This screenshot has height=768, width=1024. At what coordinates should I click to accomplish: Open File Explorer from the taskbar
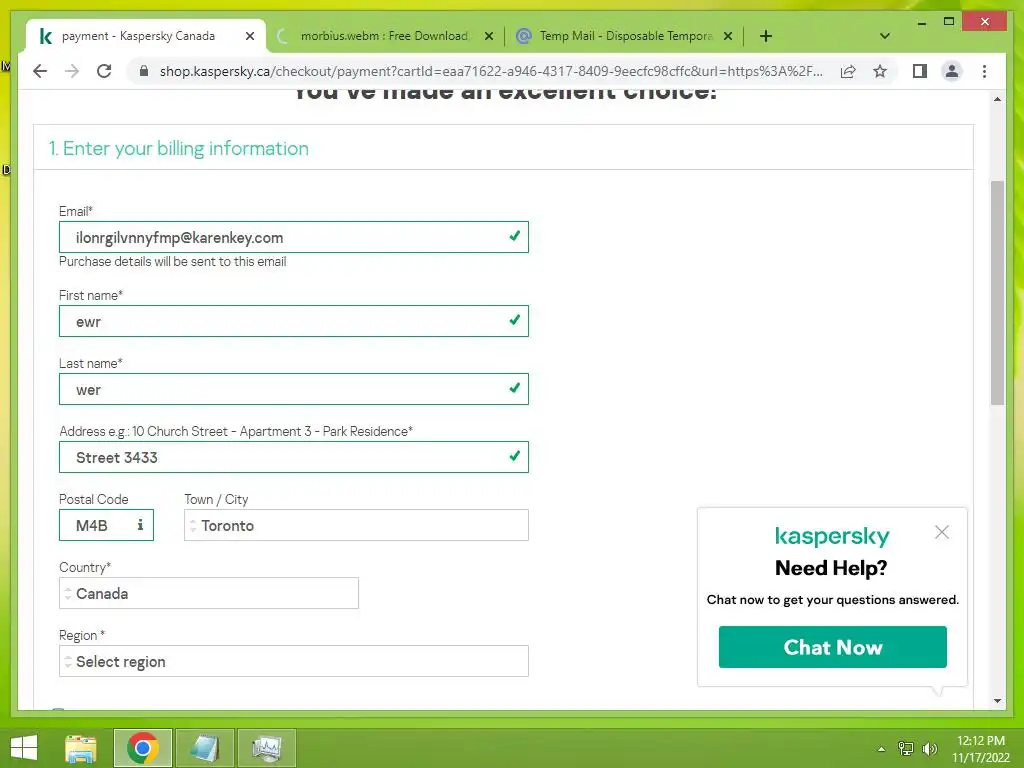pos(81,748)
